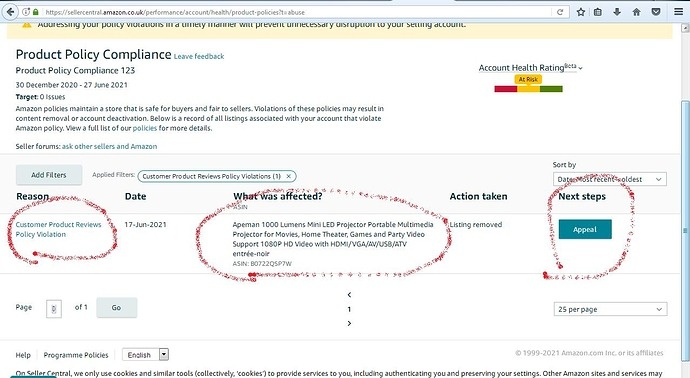The height and width of the screenshot is (378, 690).
Task: Open Programme Policies footer link
Action: pyautogui.click(x=76, y=355)
